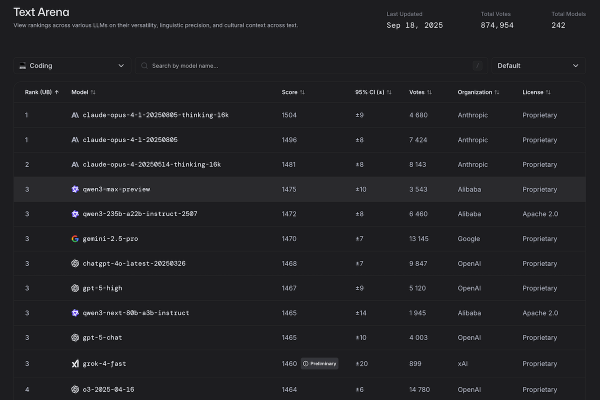Screen dimensions: 600x400
Task: Click Apache 2.0 license for qwen3-next-80b-a3b-instruct
Action: (540, 313)
